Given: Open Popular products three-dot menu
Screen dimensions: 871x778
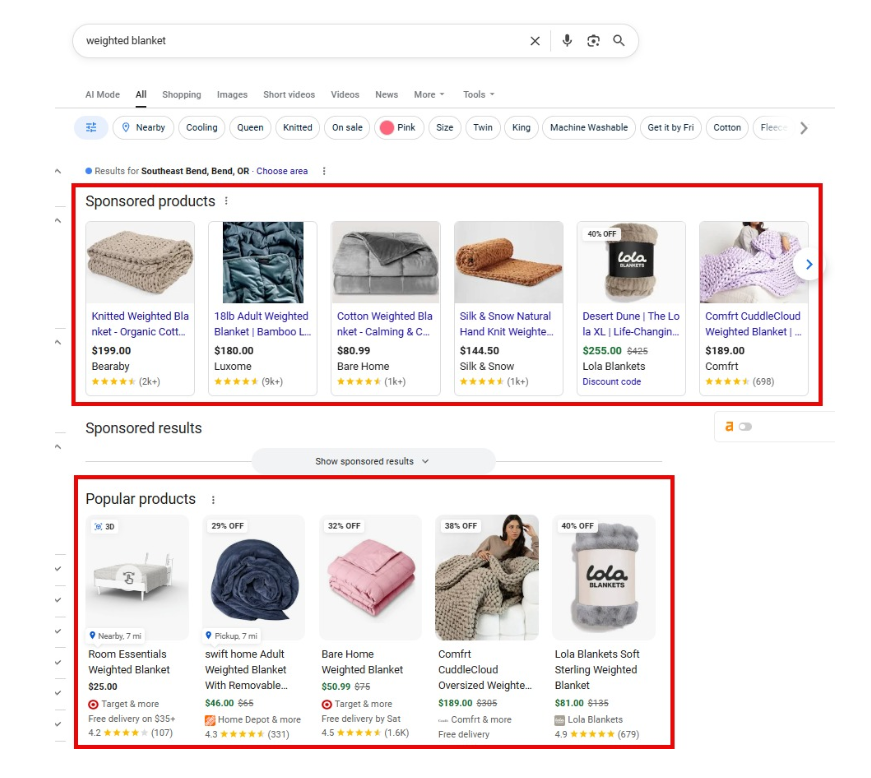Looking at the screenshot, I should pos(213,500).
